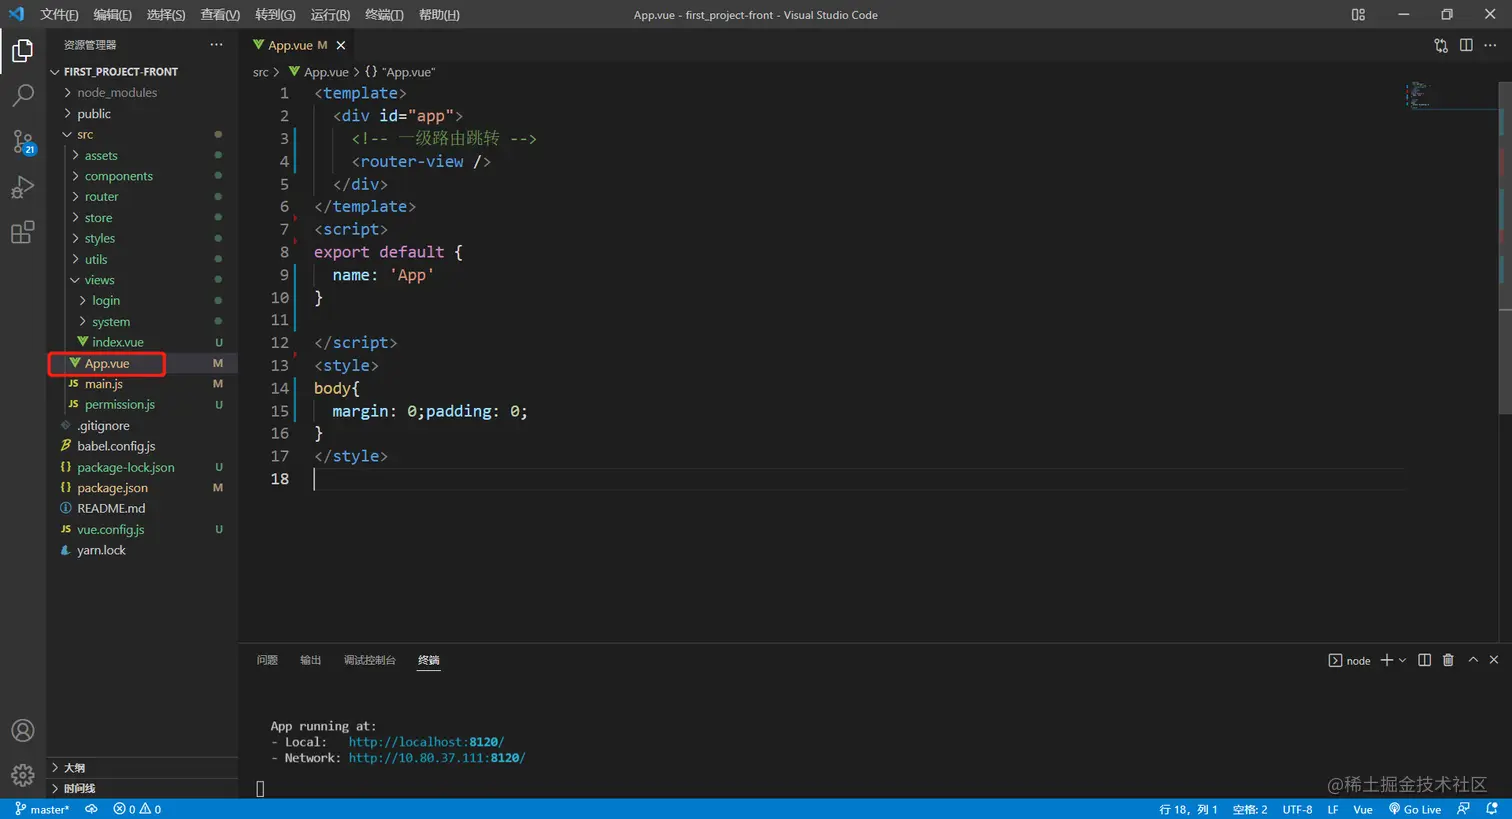Split the terminal panel
Image resolution: width=1512 pixels, height=819 pixels.
(x=1424, y=660)
